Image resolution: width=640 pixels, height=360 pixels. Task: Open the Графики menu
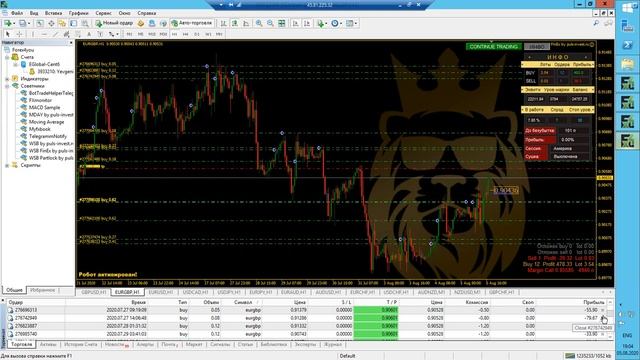(78, 13)
